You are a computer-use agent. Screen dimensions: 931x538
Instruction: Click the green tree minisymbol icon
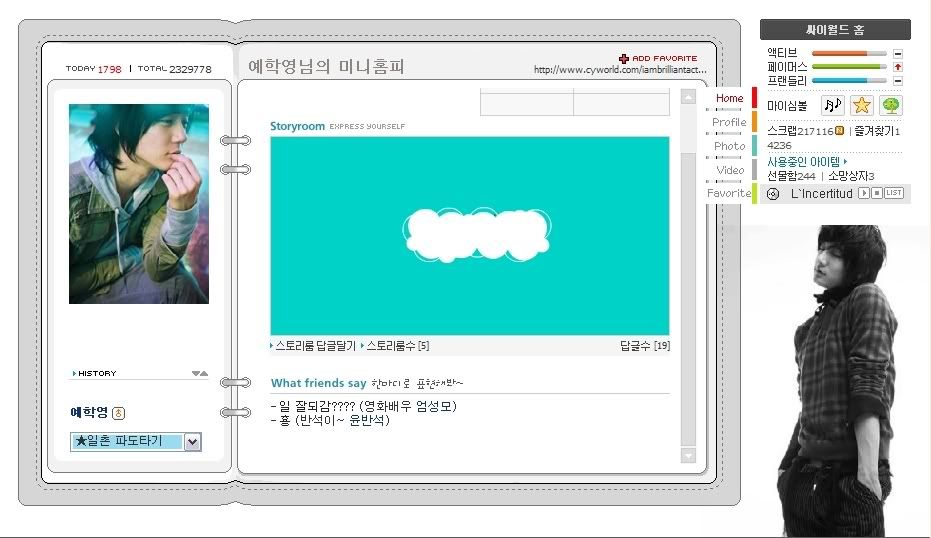(x=890, y=105)
